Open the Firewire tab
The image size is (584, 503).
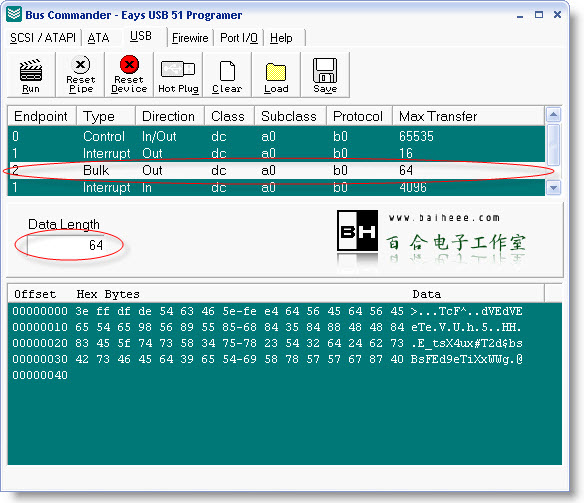[190, 38]
